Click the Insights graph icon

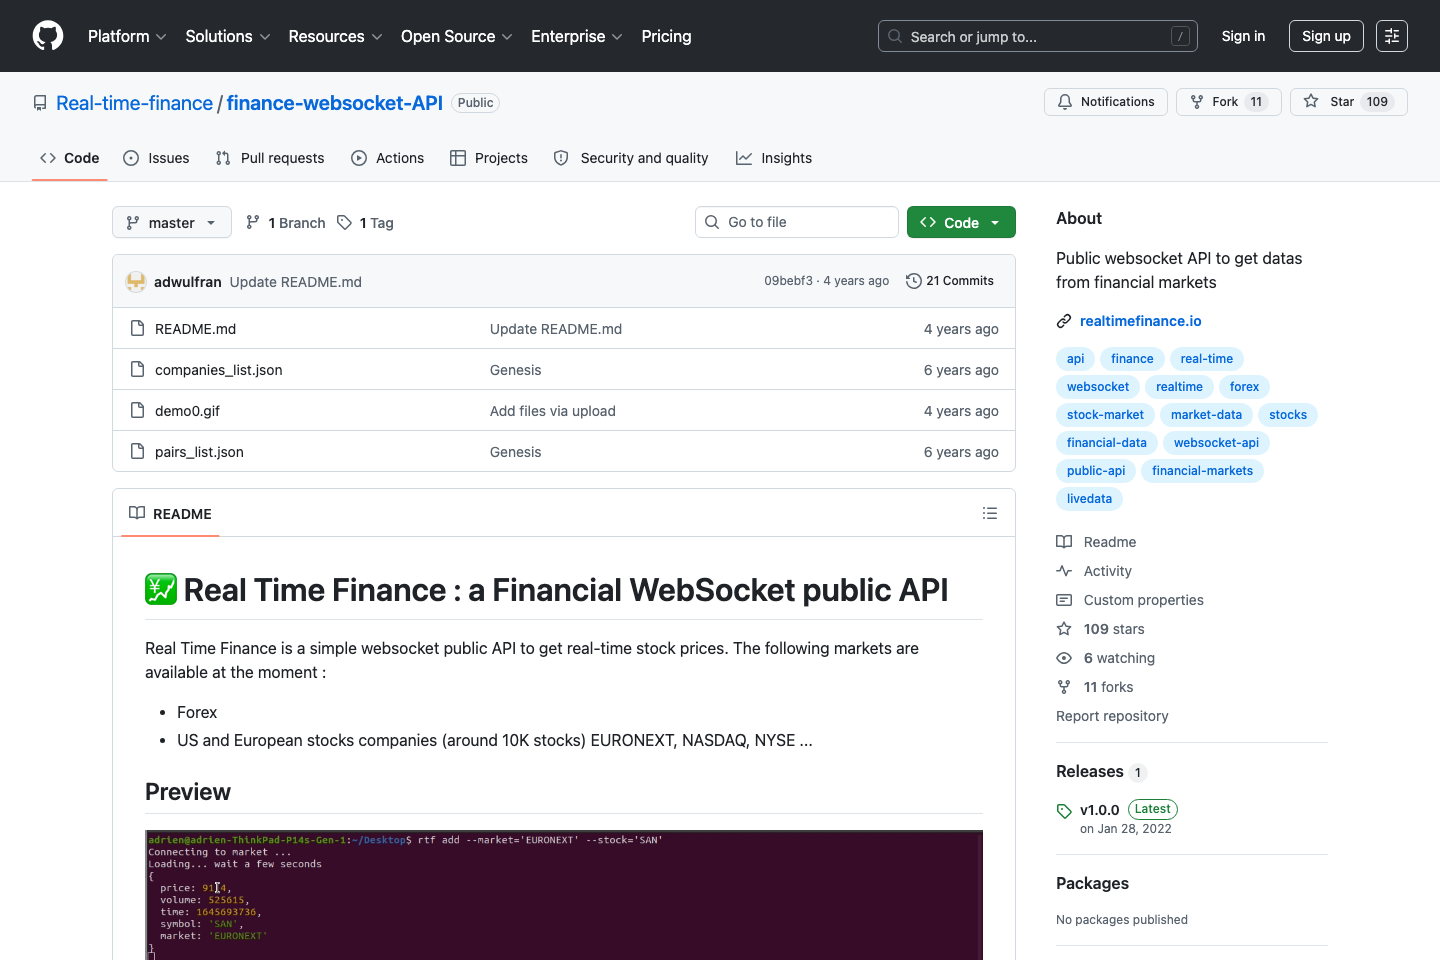743,158
